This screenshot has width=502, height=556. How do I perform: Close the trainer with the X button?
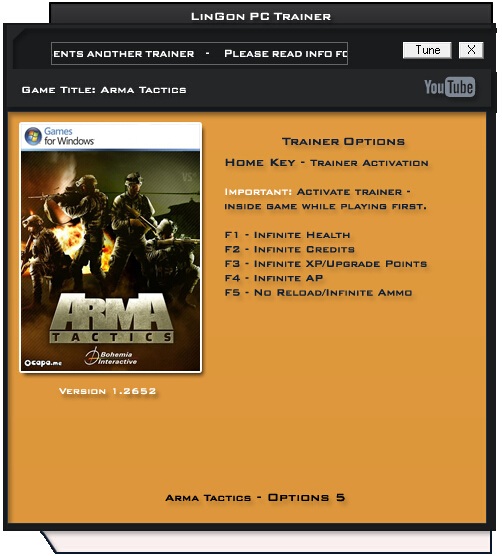(x=471, y=50)
